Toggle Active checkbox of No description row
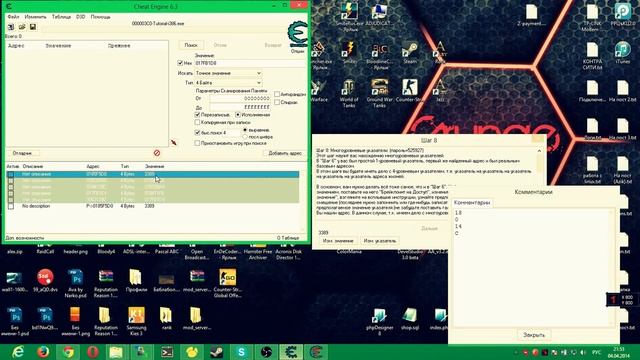 click(11, 206)
